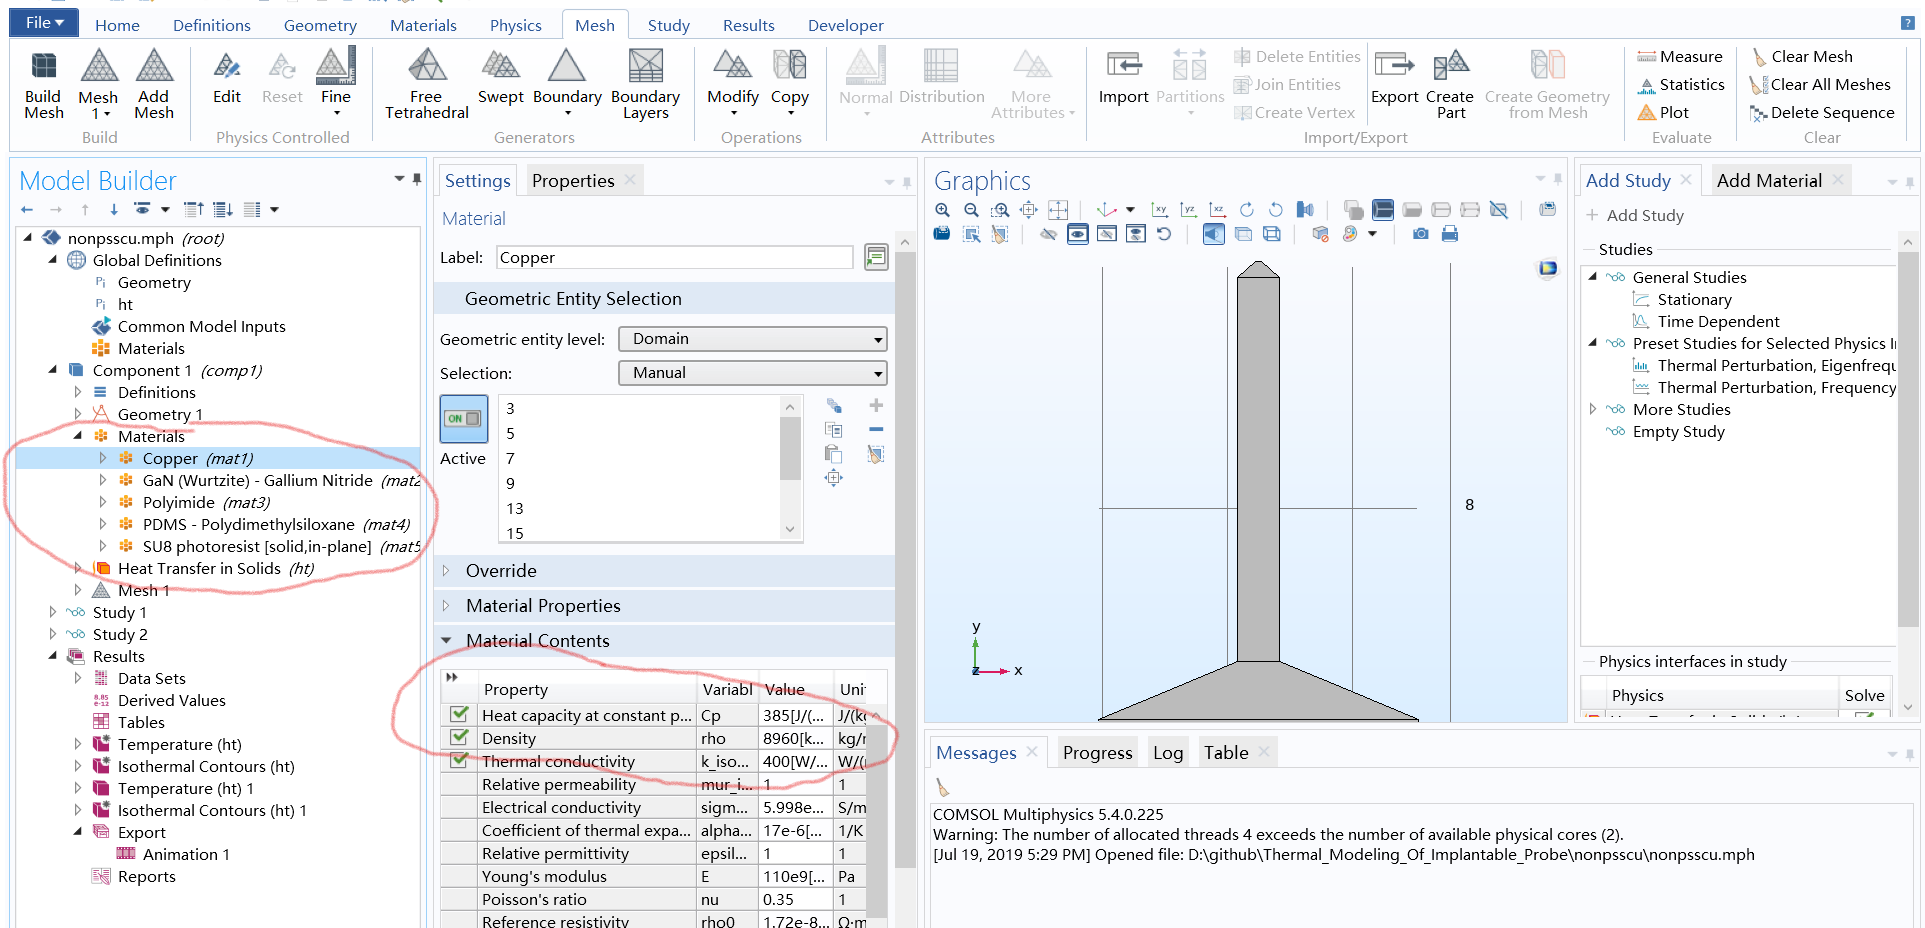Screen dimensions: 1925x928
Task: Switch to the Geometry ribbon tab
Action: point(320,25)
